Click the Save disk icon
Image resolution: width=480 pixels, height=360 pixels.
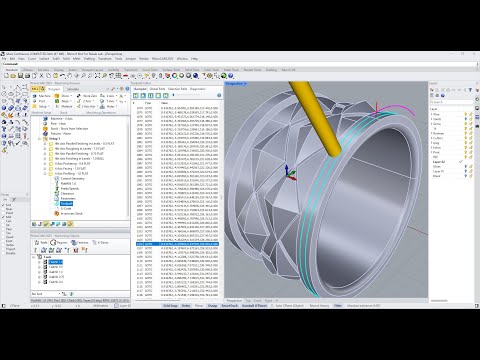[20, 76]
